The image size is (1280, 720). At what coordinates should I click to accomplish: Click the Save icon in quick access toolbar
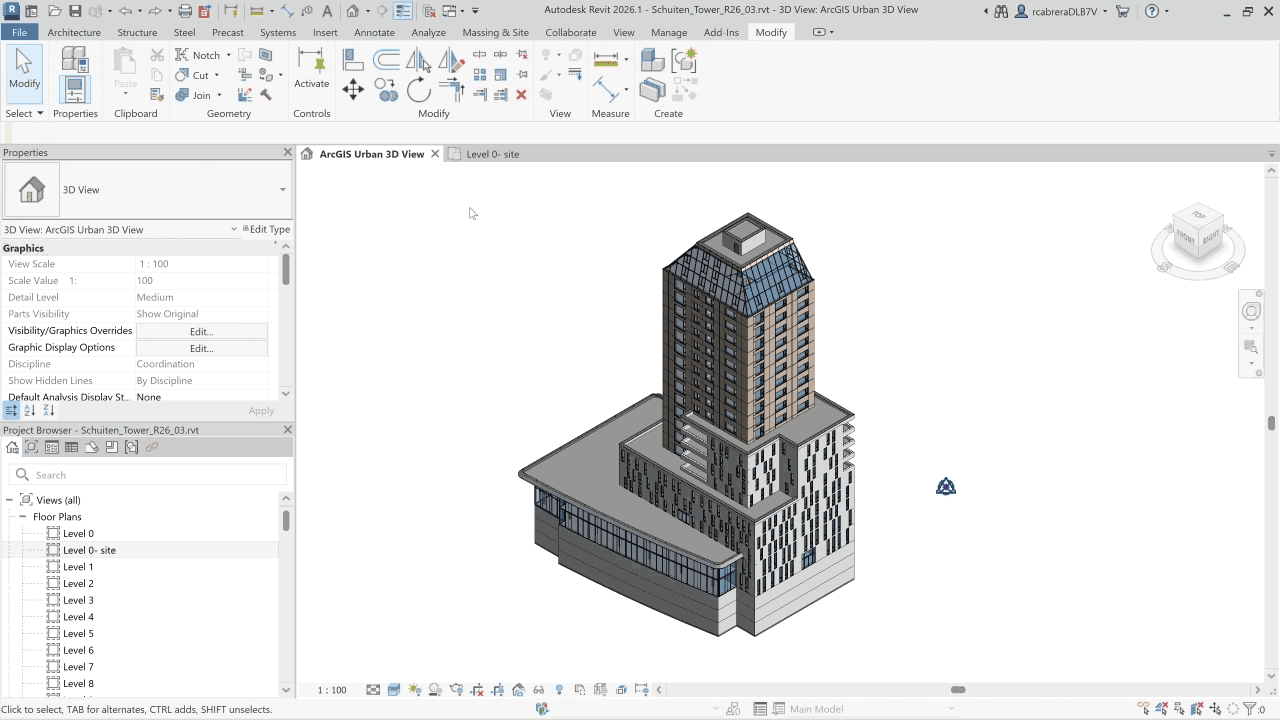tap(75, 11)
